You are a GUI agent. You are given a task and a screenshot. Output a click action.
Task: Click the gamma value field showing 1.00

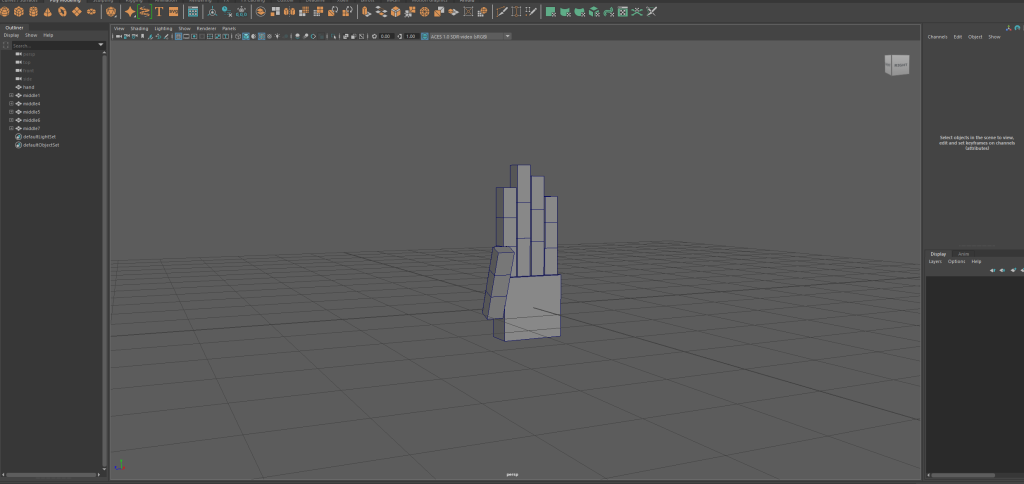(x=411, y=36)
